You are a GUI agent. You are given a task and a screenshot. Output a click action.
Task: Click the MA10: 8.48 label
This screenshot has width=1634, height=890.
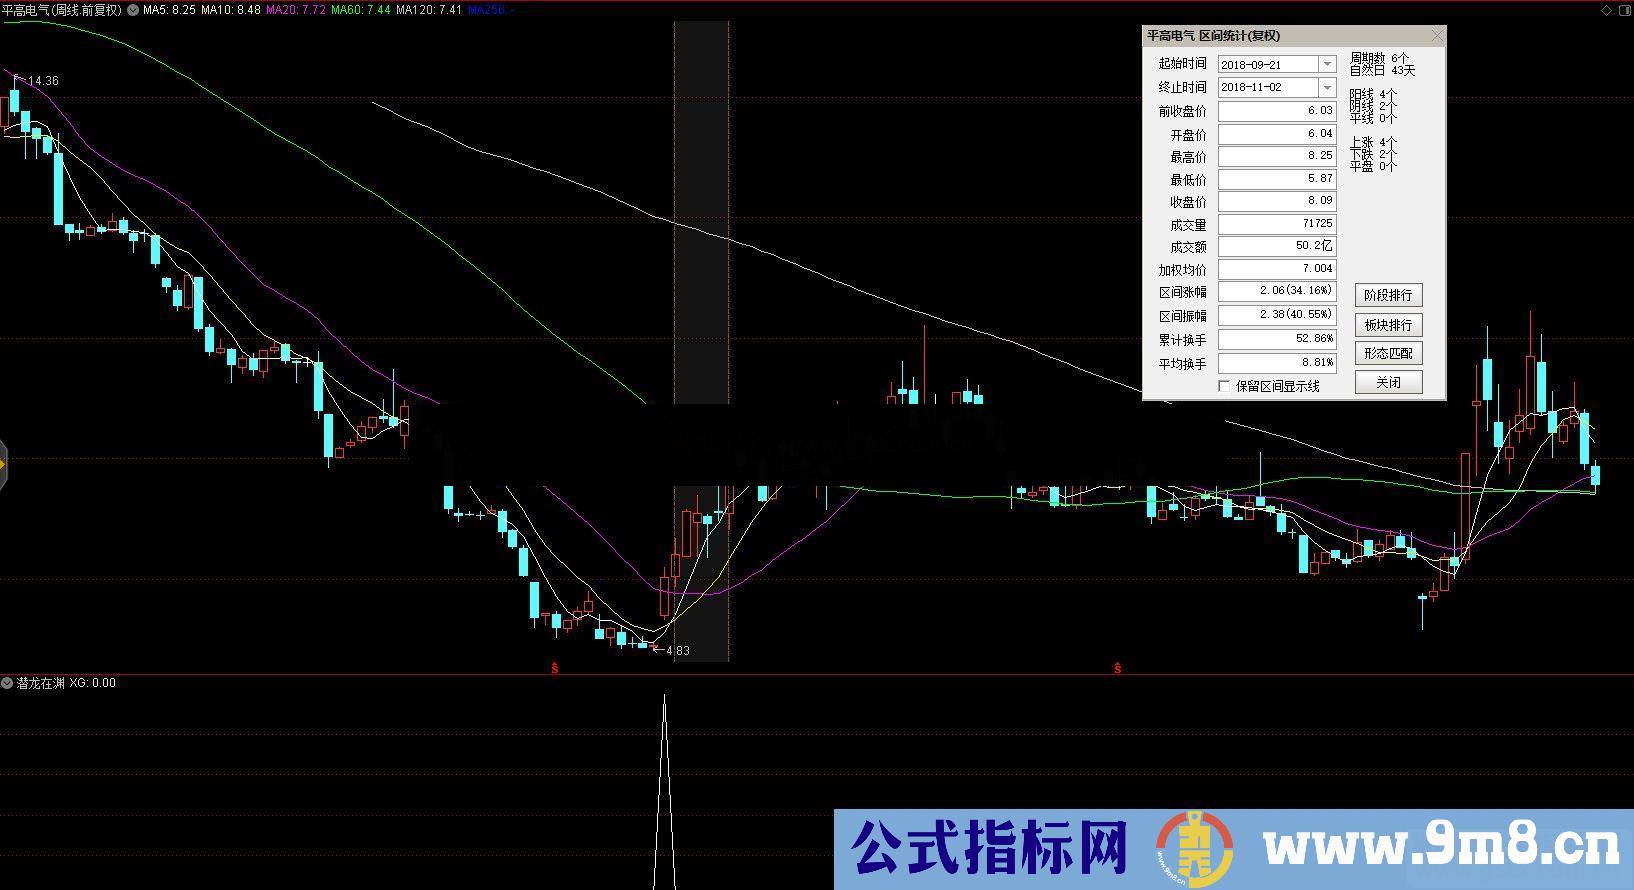[231, 10]
